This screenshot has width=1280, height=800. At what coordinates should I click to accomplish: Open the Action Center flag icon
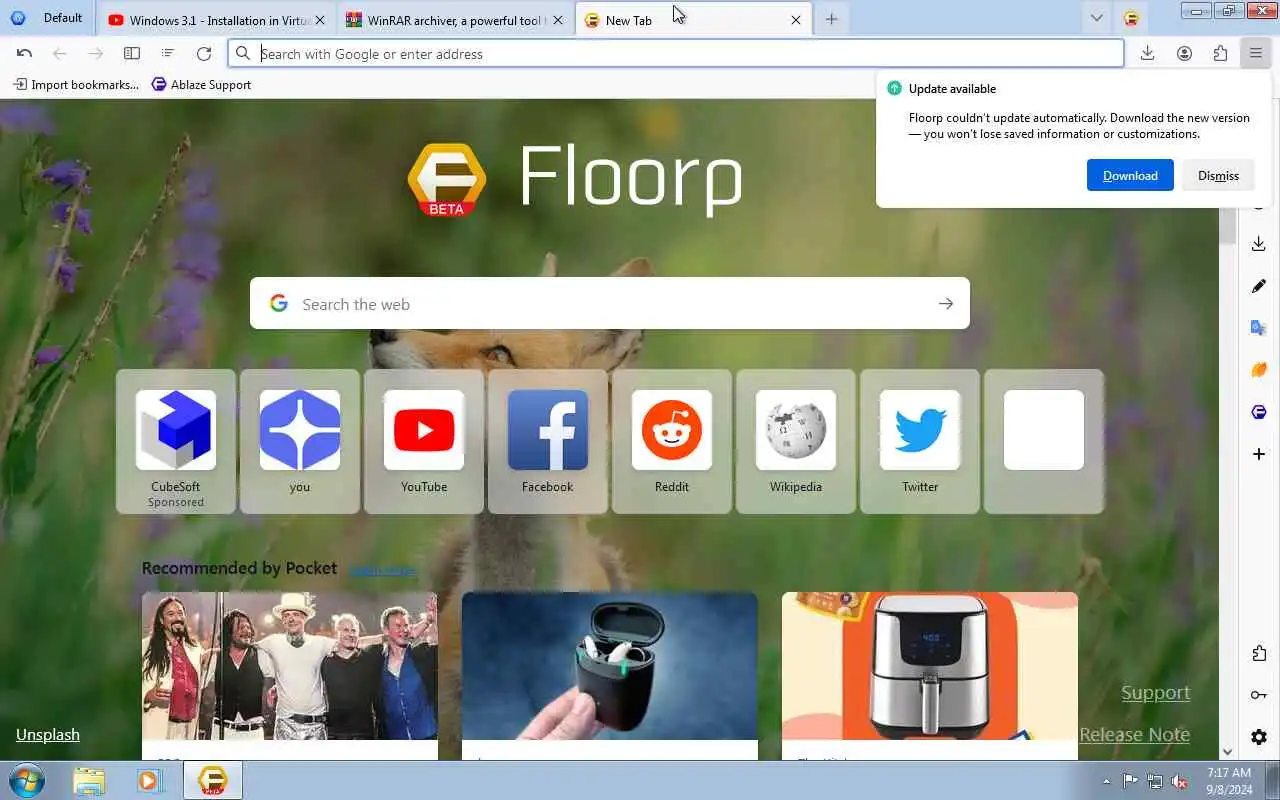point(1130,781)
